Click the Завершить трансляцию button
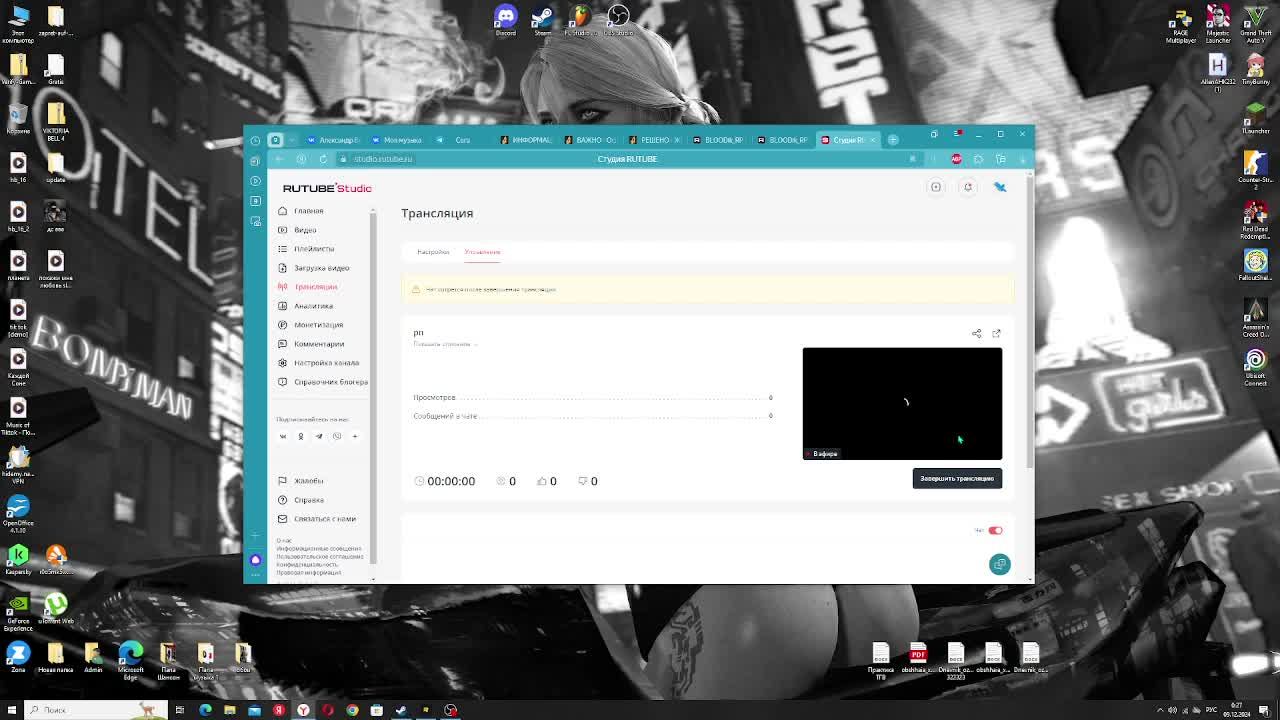This screenshot has width=1280, height=720. (x=957, y=479)
